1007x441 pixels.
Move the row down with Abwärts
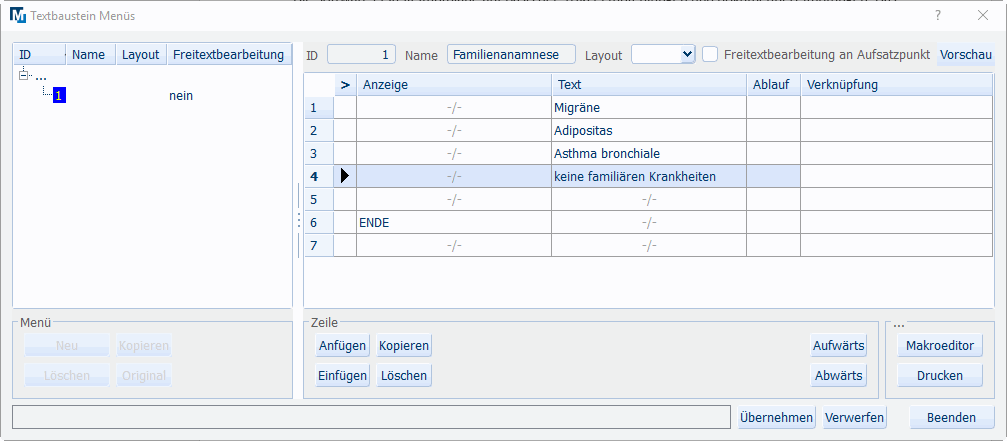[x=839, y=376]
